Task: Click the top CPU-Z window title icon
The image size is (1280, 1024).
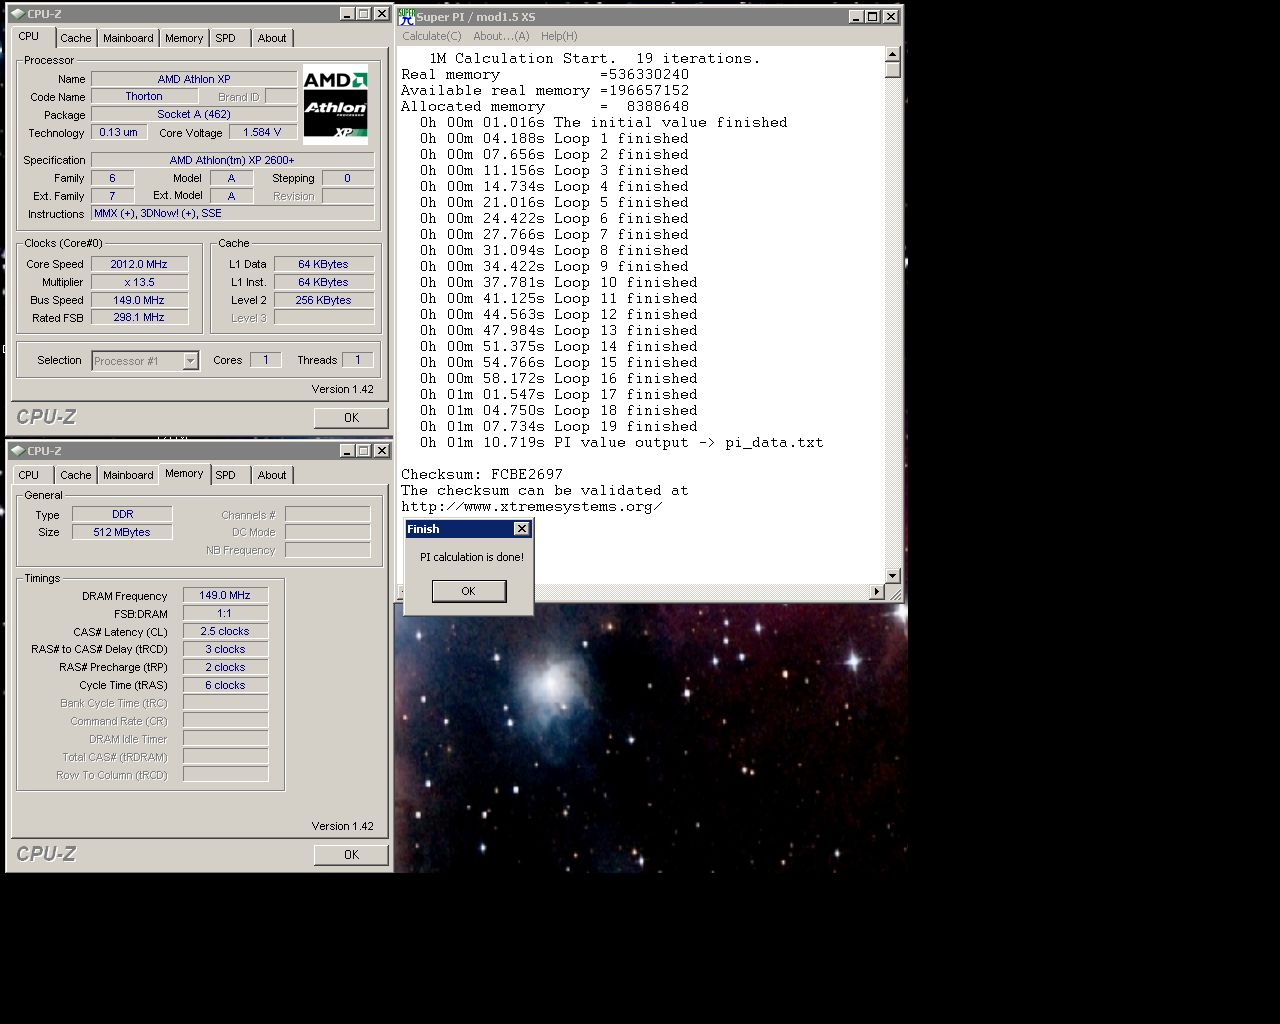Action: click(x=17, y=14)
